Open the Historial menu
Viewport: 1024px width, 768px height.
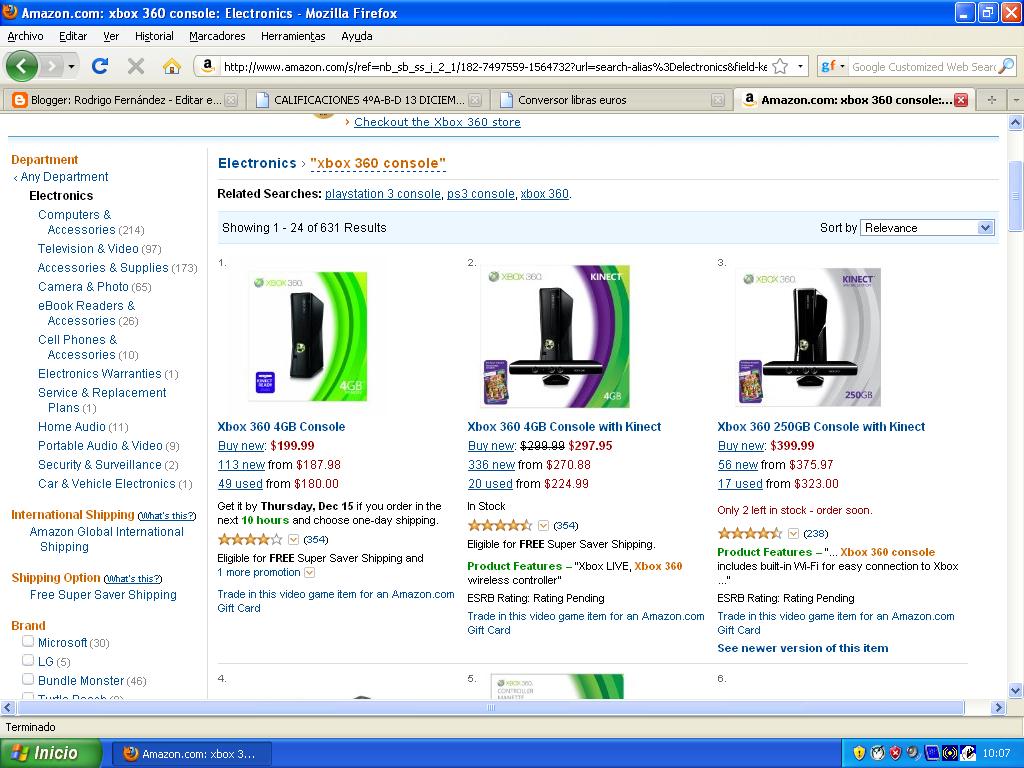point(154,36)
